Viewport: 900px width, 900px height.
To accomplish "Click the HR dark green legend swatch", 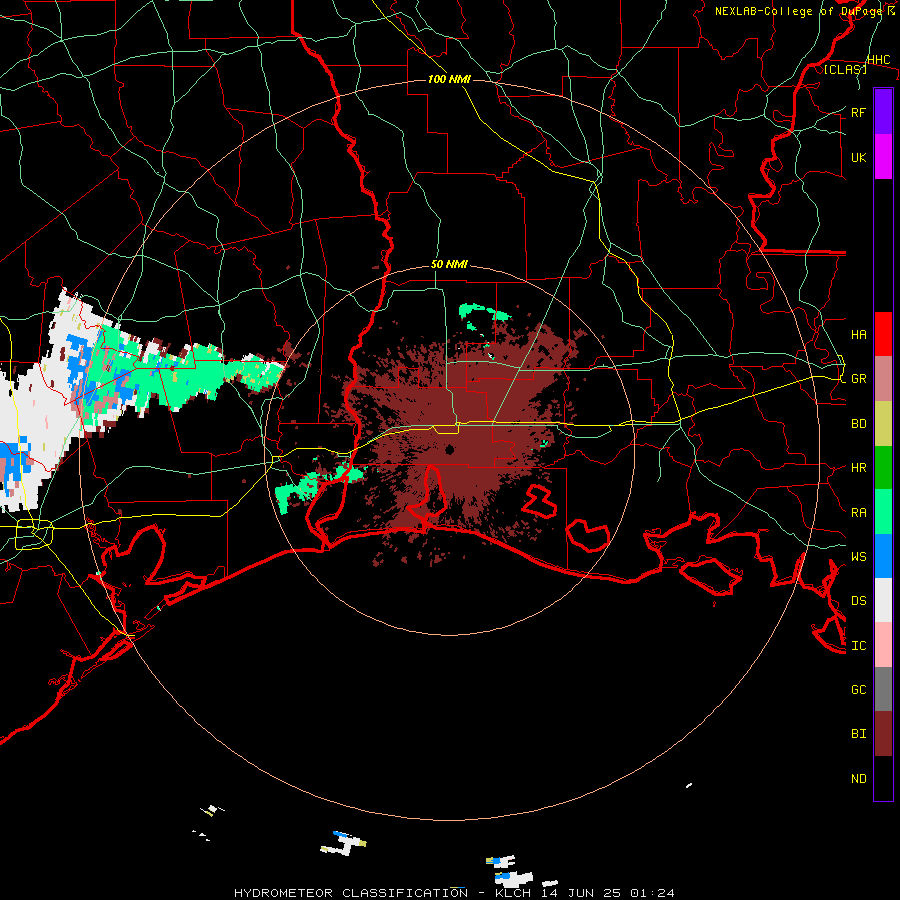I will tap(883, 467).
